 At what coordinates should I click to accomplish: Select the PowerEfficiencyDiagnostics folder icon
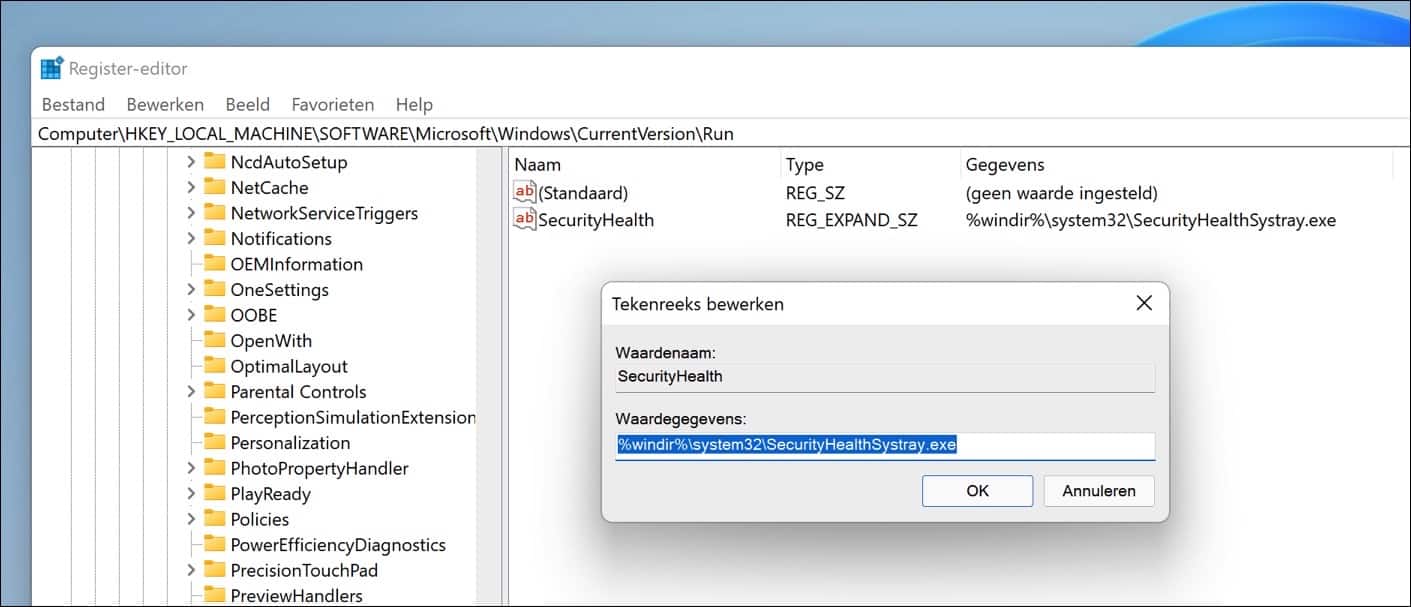[x=216, y=544]
